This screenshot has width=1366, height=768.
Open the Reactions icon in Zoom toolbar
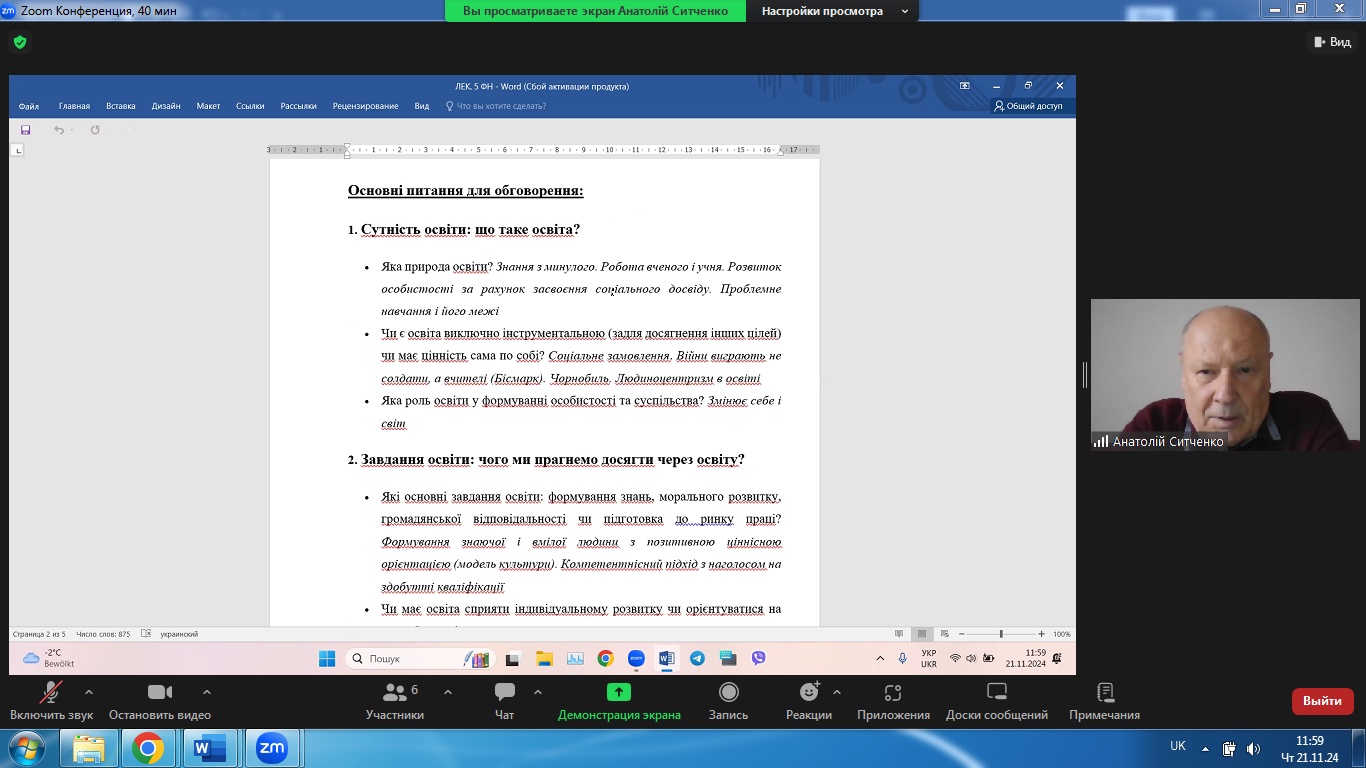(x=809, y=693)
